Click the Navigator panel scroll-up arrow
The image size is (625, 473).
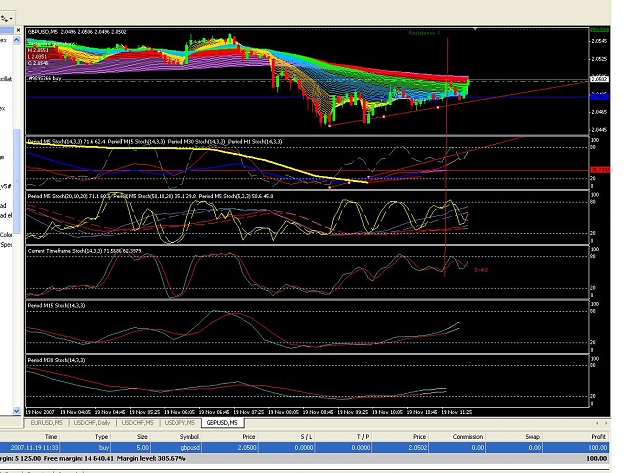coord(17,40)
